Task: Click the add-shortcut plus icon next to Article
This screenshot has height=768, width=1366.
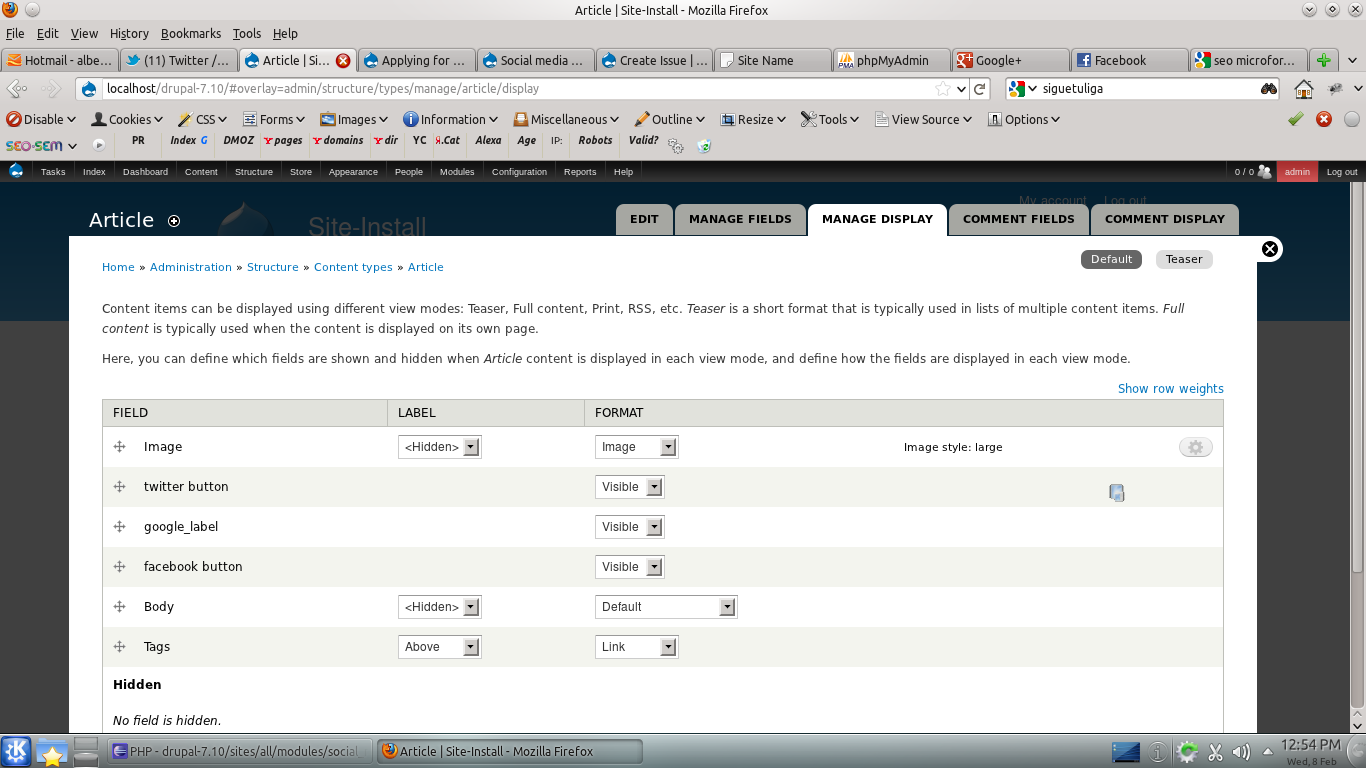Action: pos(174,221)
